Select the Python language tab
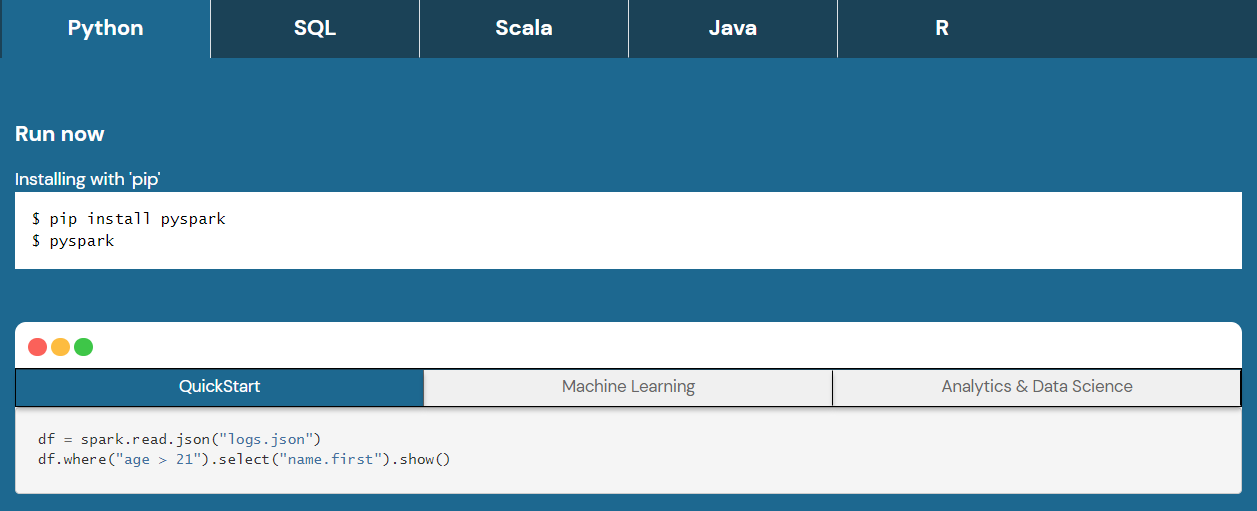This screenshot has height=511, width=1257. (x=105, y=28)
